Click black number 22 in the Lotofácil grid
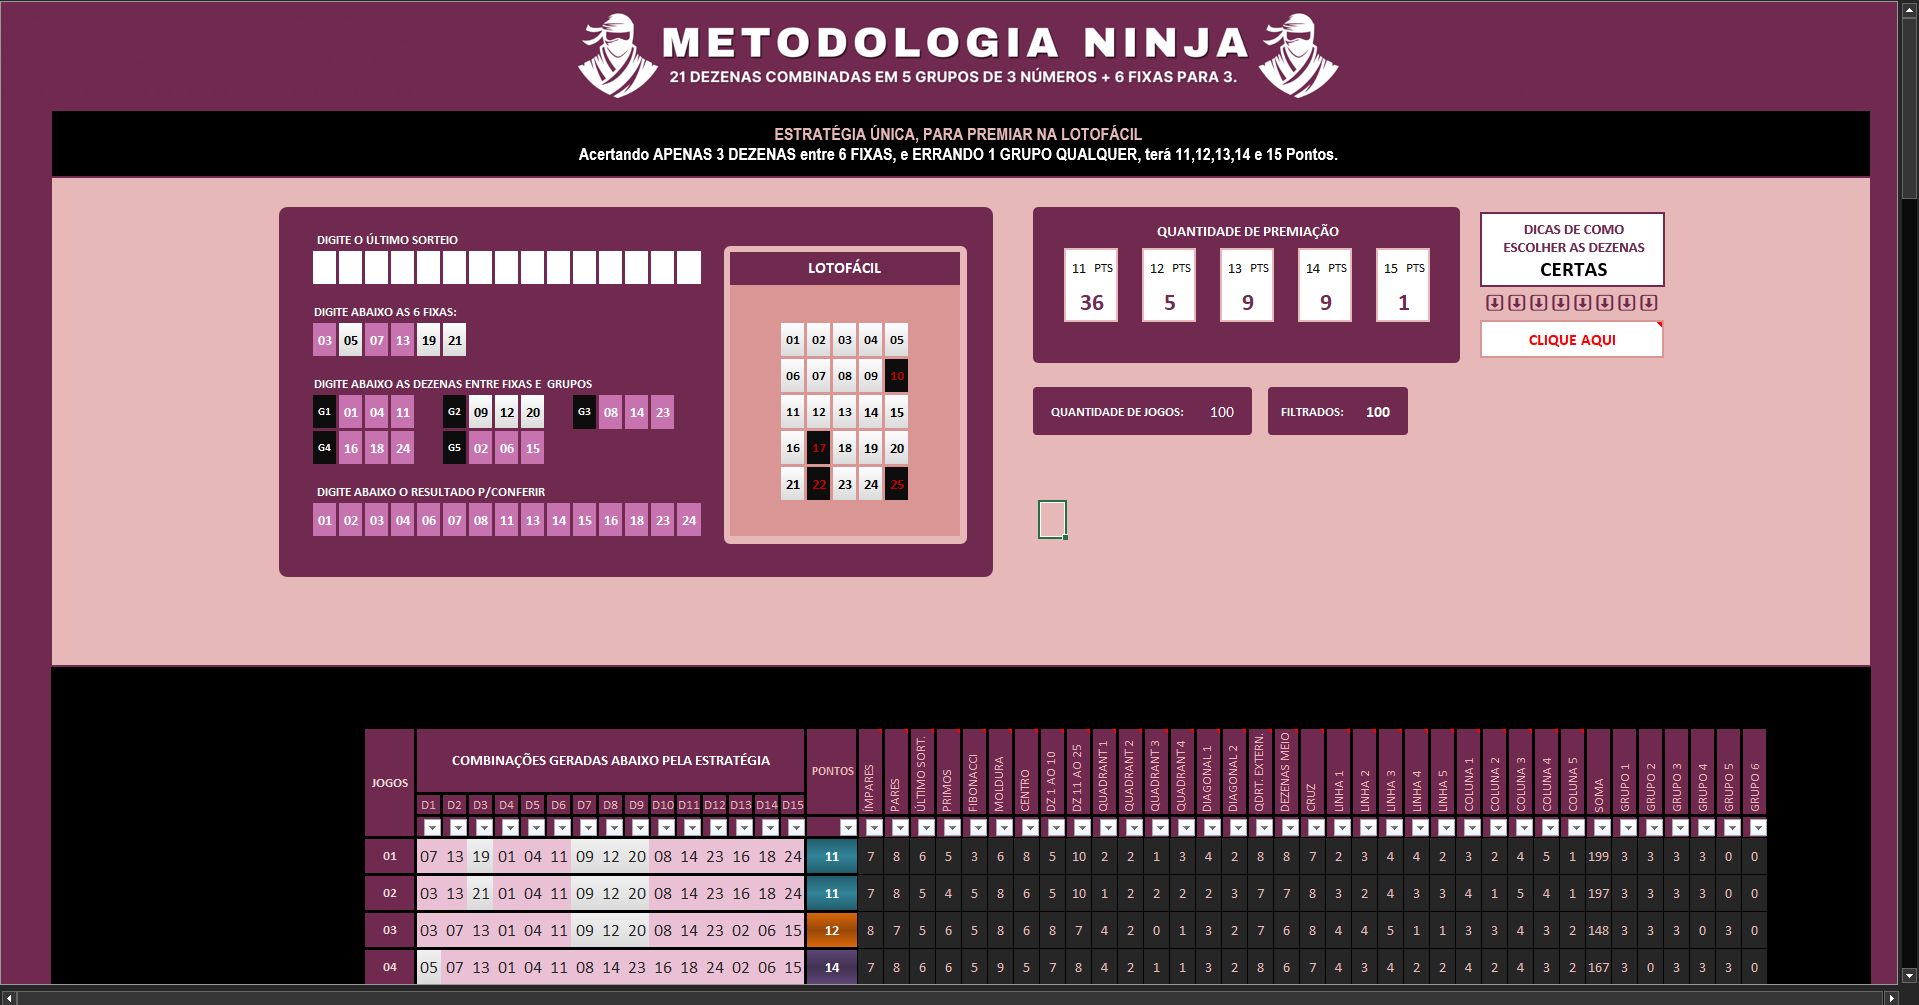Screen dimensions: 1919x1005 [x=819, y=484]
